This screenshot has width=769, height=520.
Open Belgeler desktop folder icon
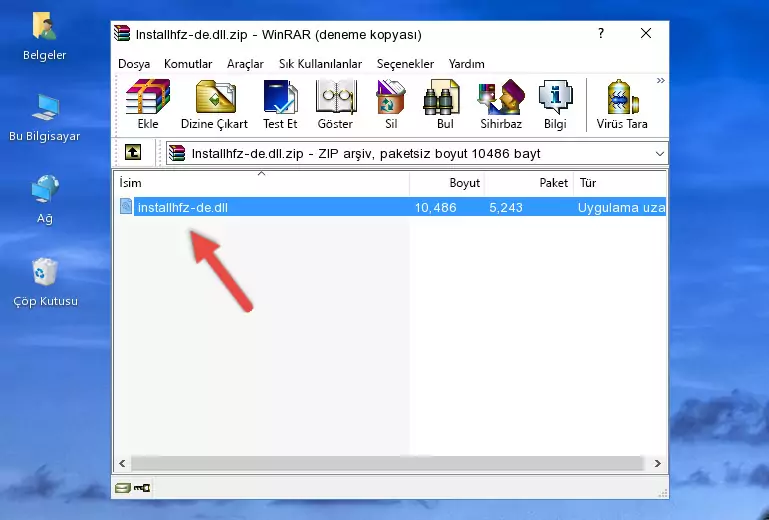click(x=44, y=37)
